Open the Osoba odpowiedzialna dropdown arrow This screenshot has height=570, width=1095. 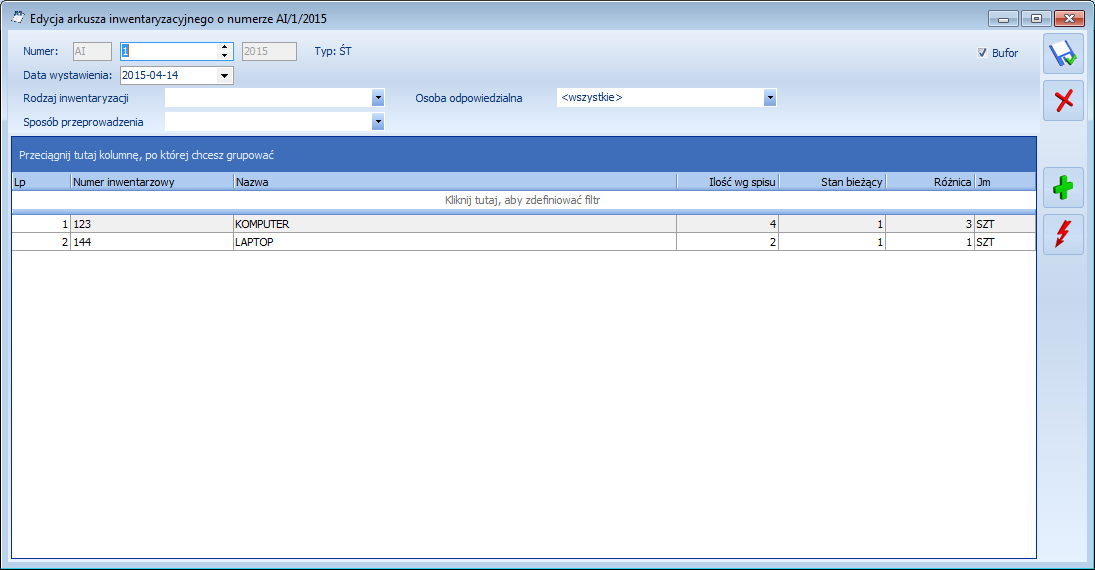(x=770, y=98)
